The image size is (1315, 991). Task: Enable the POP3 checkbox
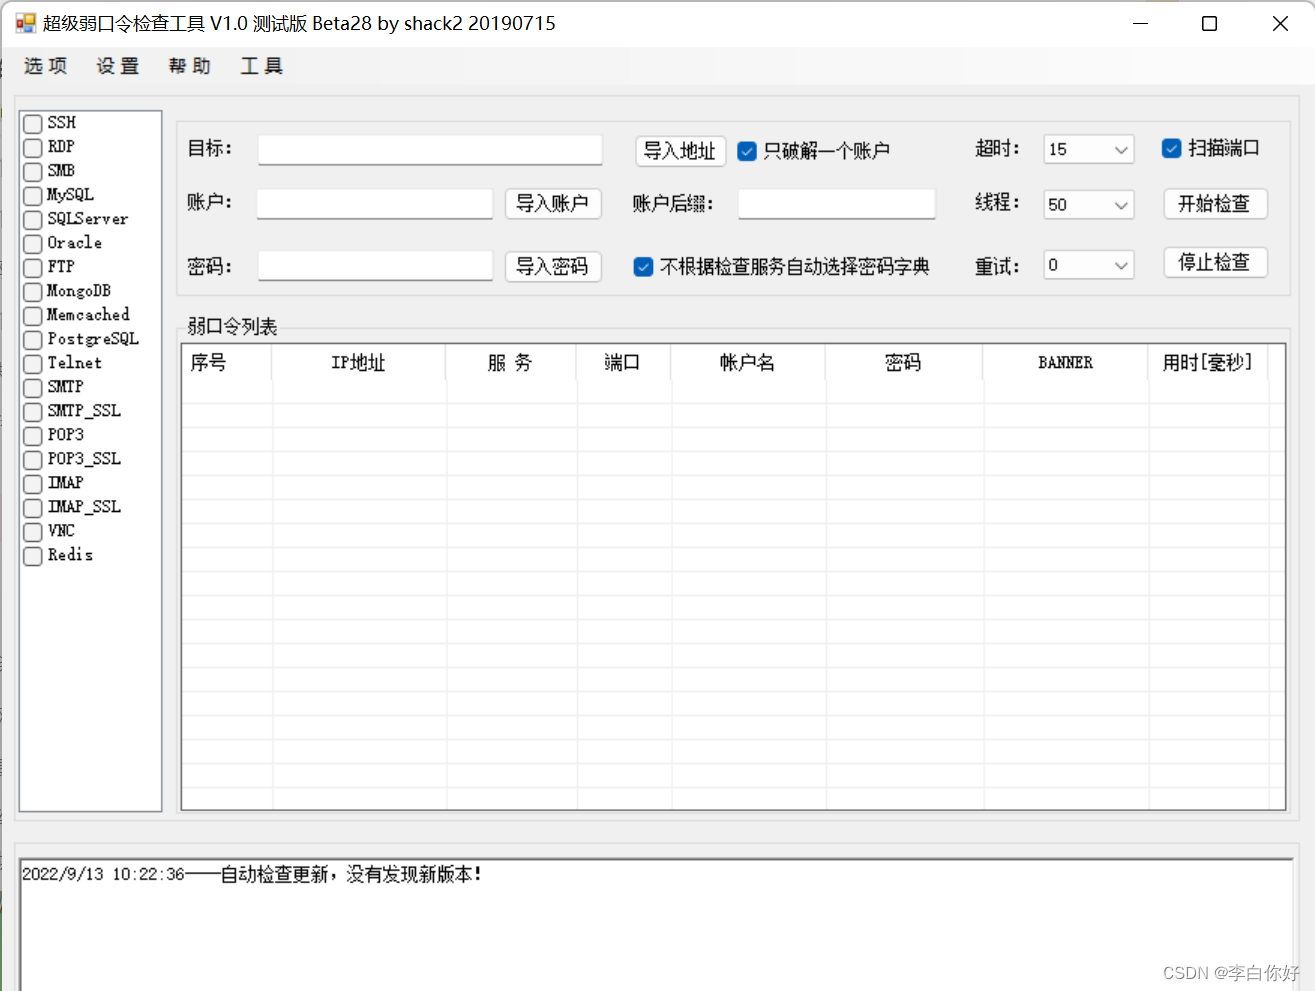pos(33,435)
